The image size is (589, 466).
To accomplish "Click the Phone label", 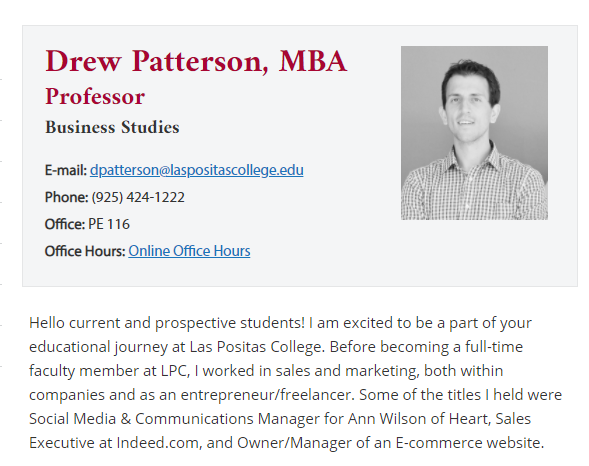I will (x=66, y=197).
